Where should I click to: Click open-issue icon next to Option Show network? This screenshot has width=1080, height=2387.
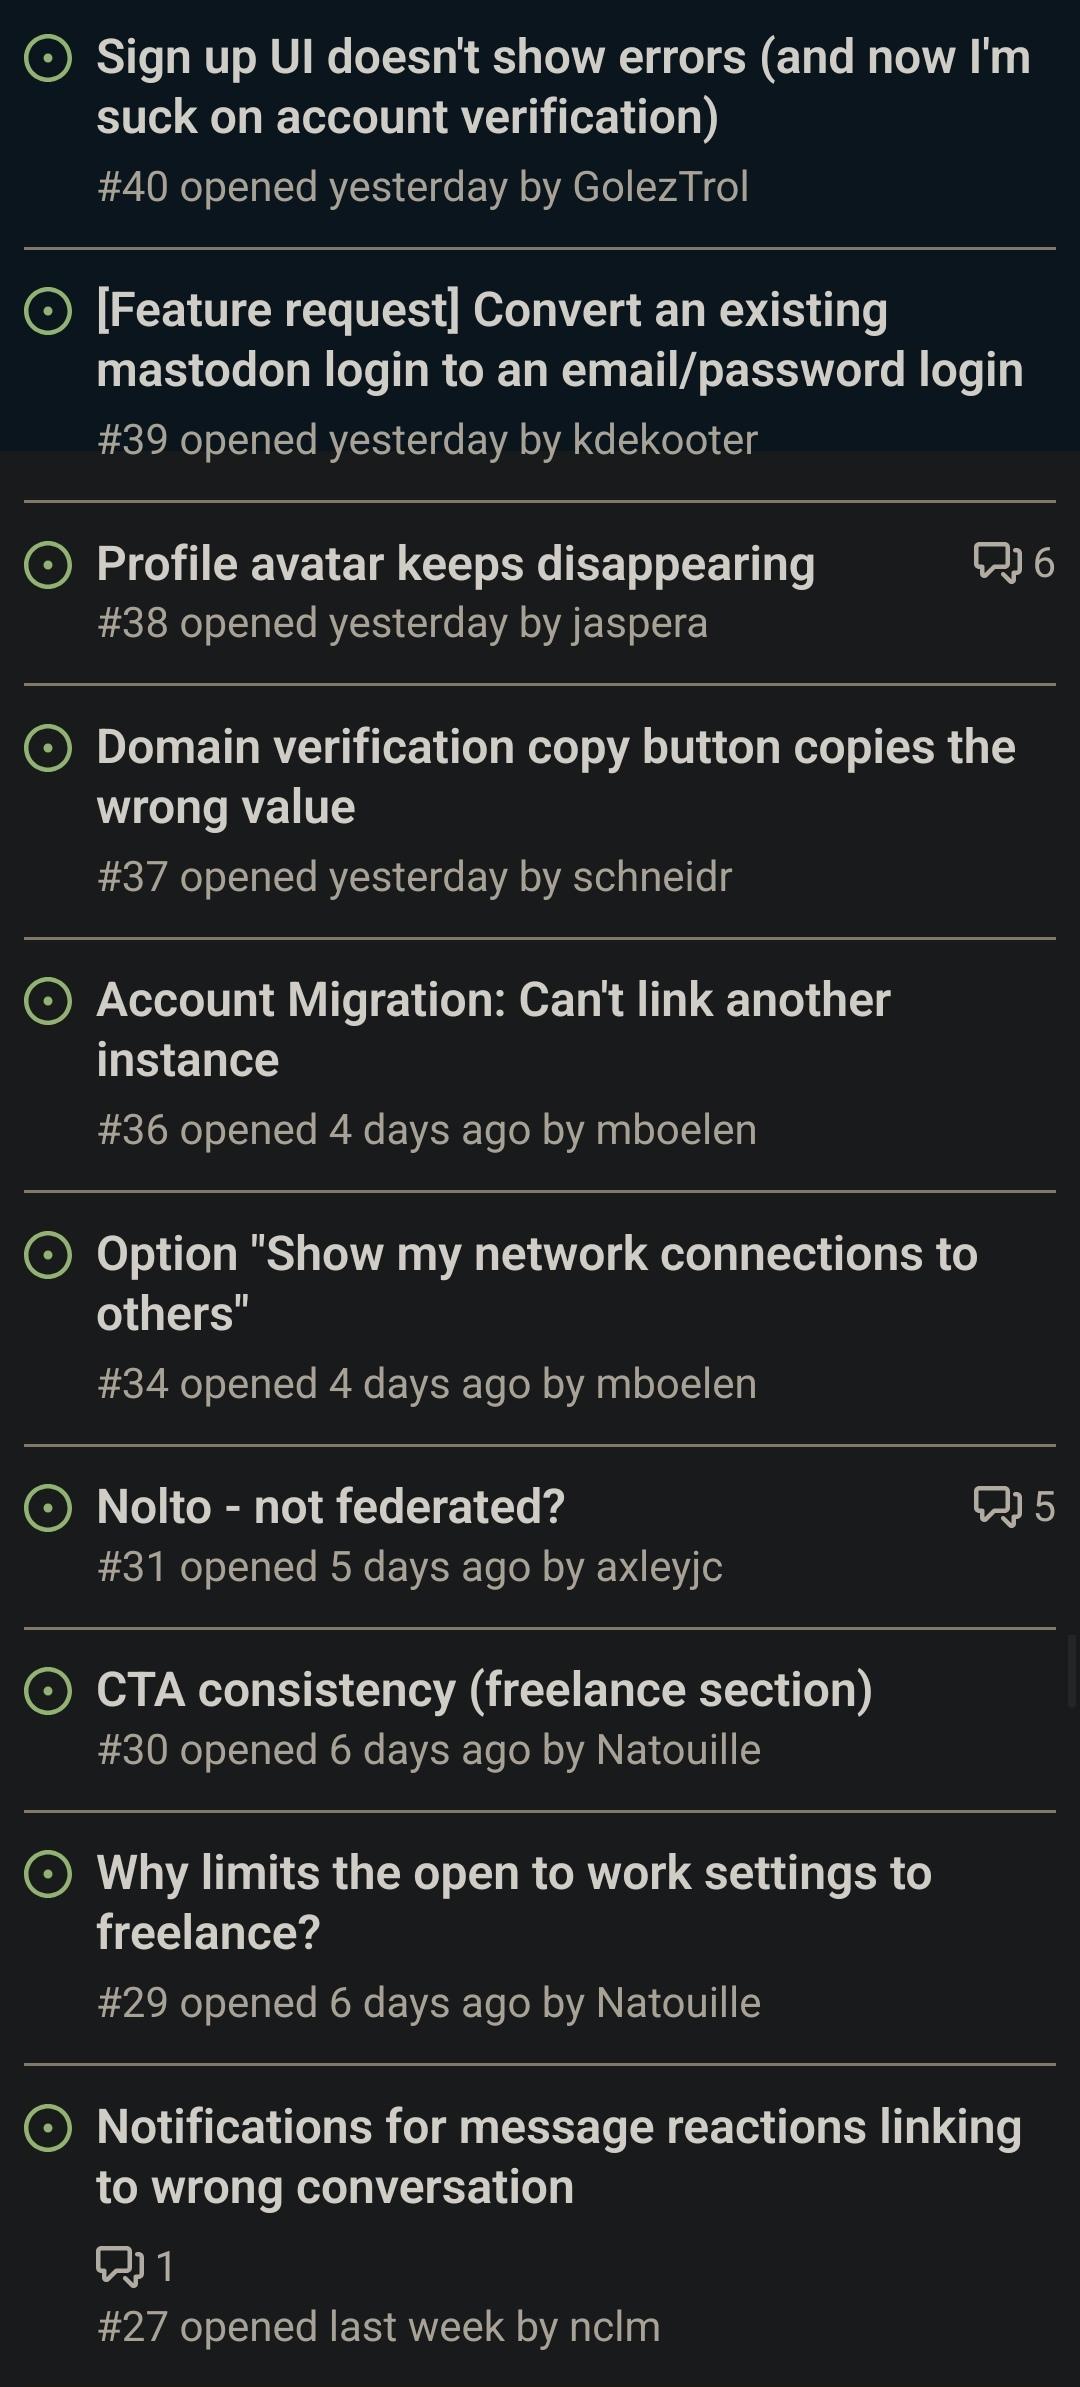coord(48,1255)
